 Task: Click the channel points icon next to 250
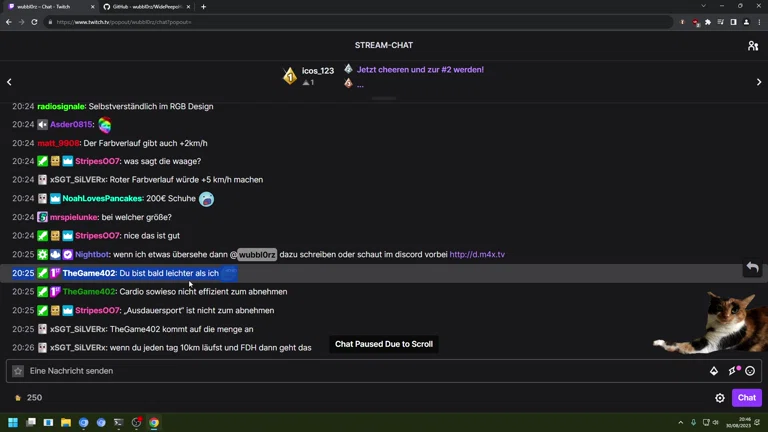pos(17,398)
